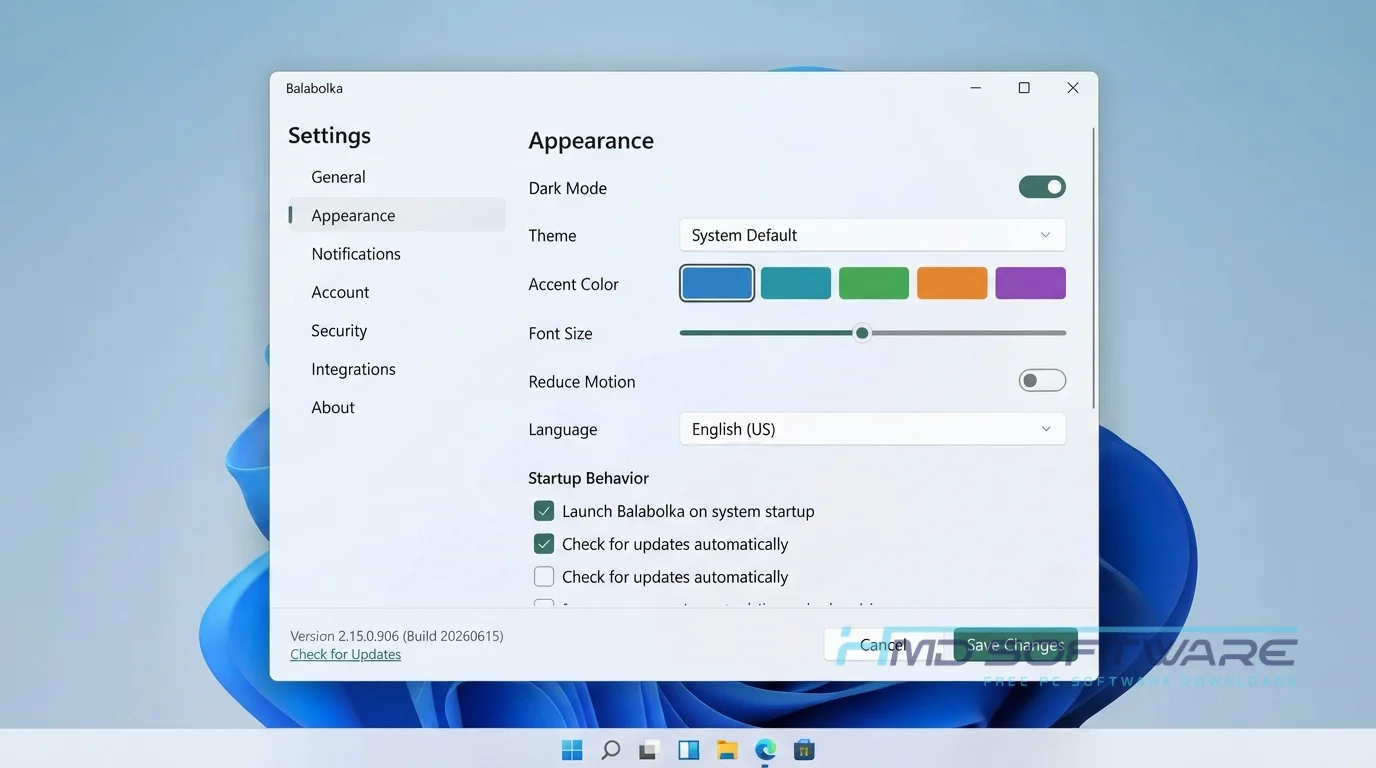This screenshot has width=1376, height=768.
Task: Open the Windows Start menu
Action: click(572, 750)
